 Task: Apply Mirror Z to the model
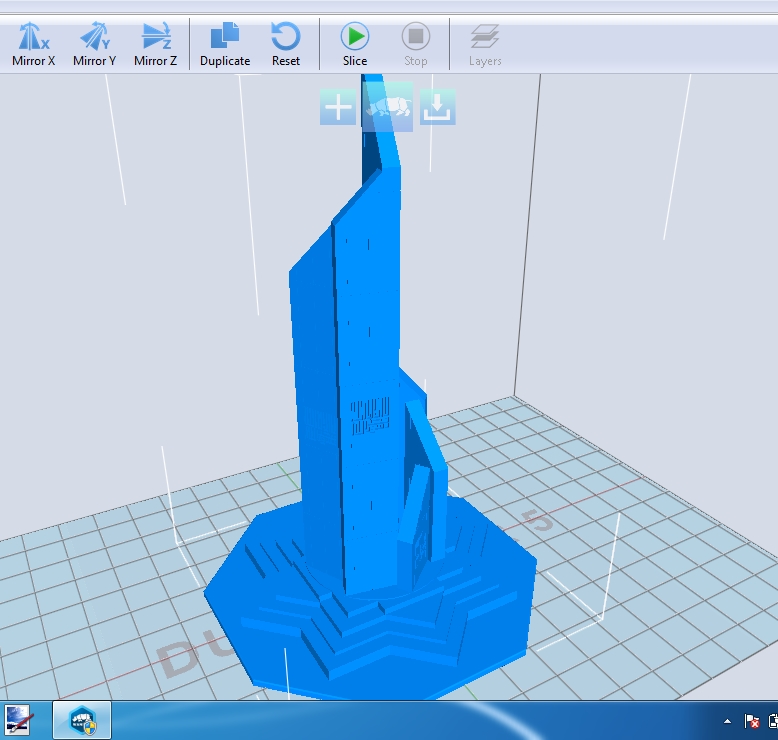(155, 45)
